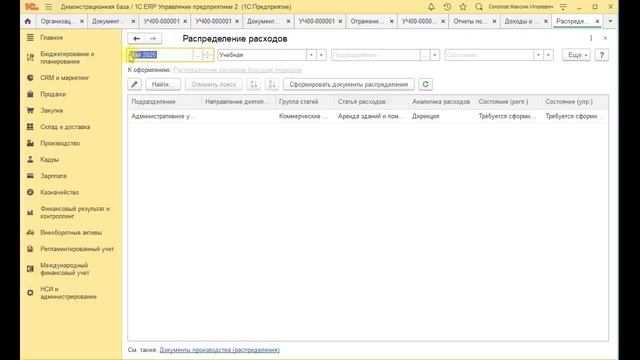Open period selection ellipsis button
The width and height of the screenshot is (640, 360).
198,55
